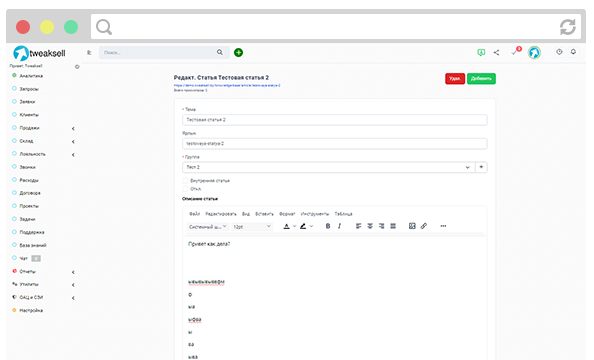594x360 pixels.
Task: Open the green chat message icon in the header
Action: [481, 53]
